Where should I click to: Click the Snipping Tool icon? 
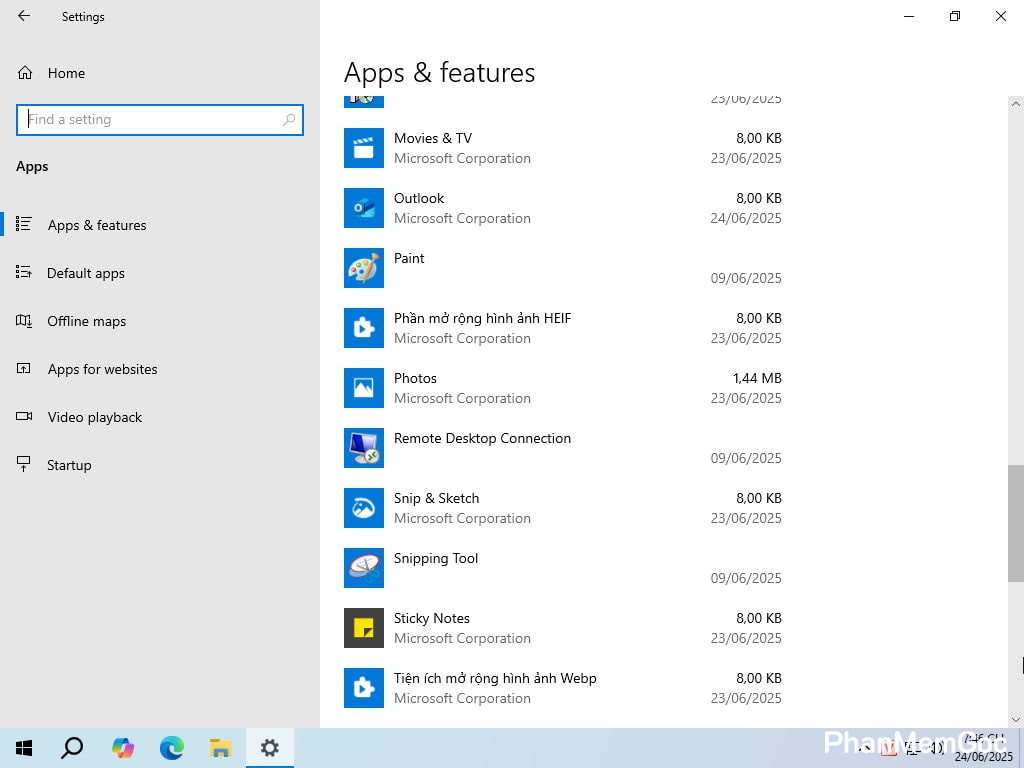tap(364, 568)
